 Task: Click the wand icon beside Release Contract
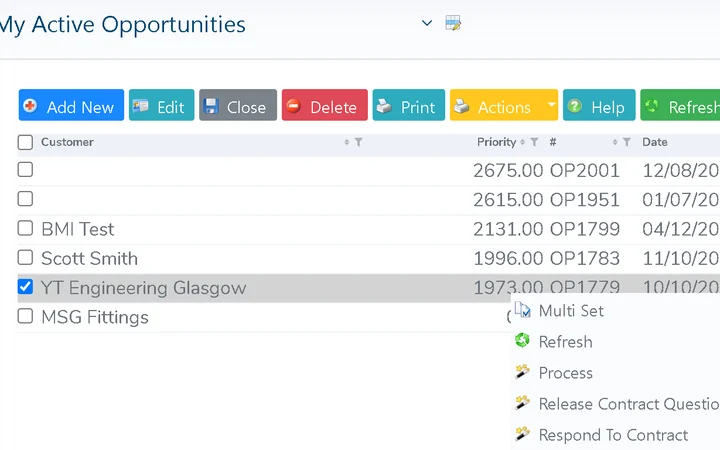click(x=523, y=402)
